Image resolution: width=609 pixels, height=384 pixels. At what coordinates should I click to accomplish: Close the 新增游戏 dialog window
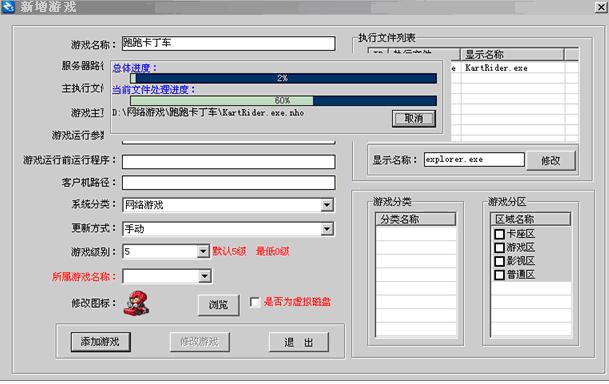tap(600, 7)
